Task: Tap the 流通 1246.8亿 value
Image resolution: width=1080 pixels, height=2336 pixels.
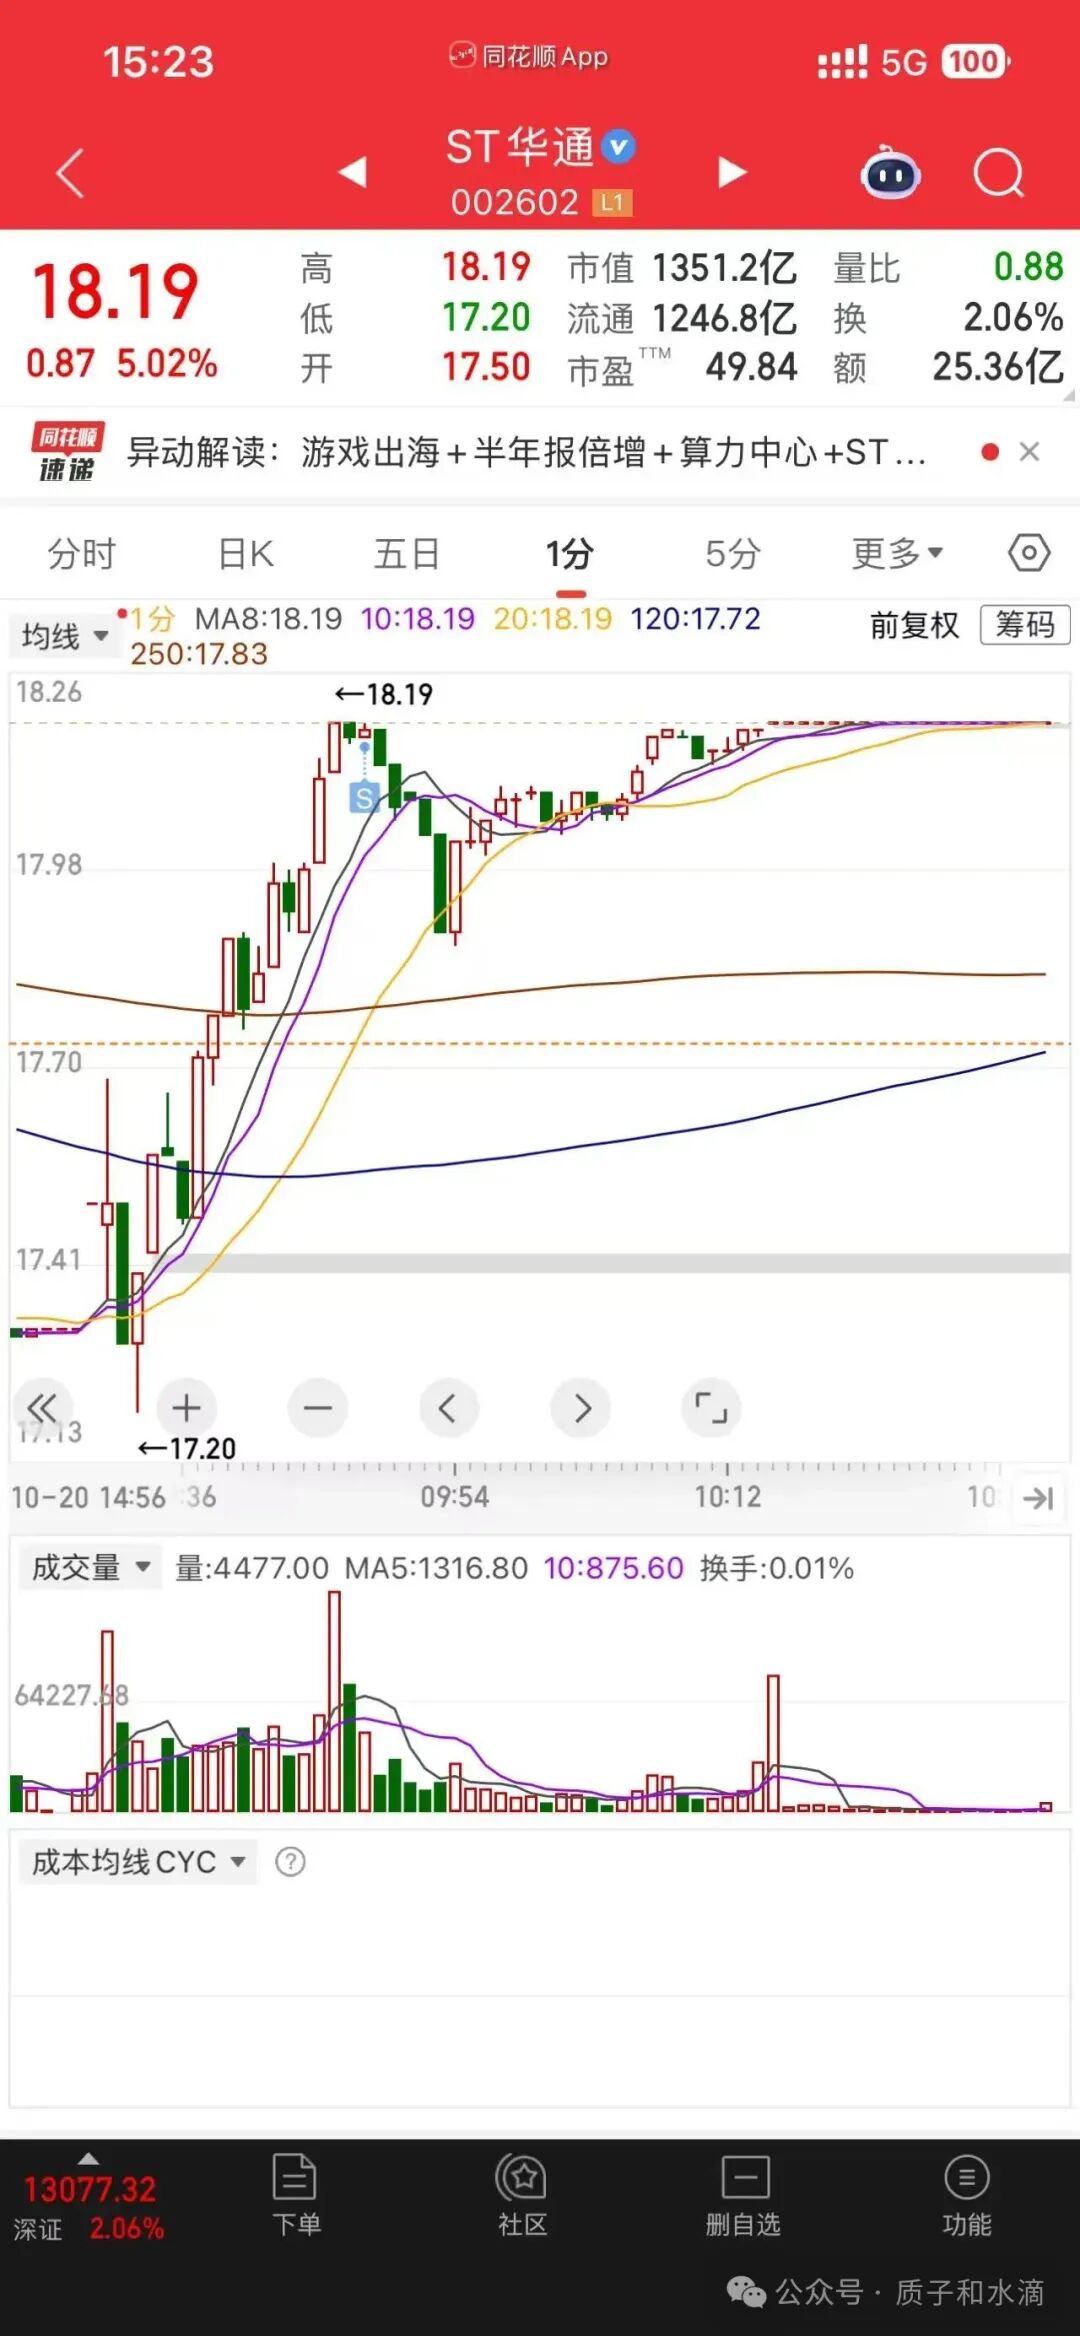Action: click(724, 318)
